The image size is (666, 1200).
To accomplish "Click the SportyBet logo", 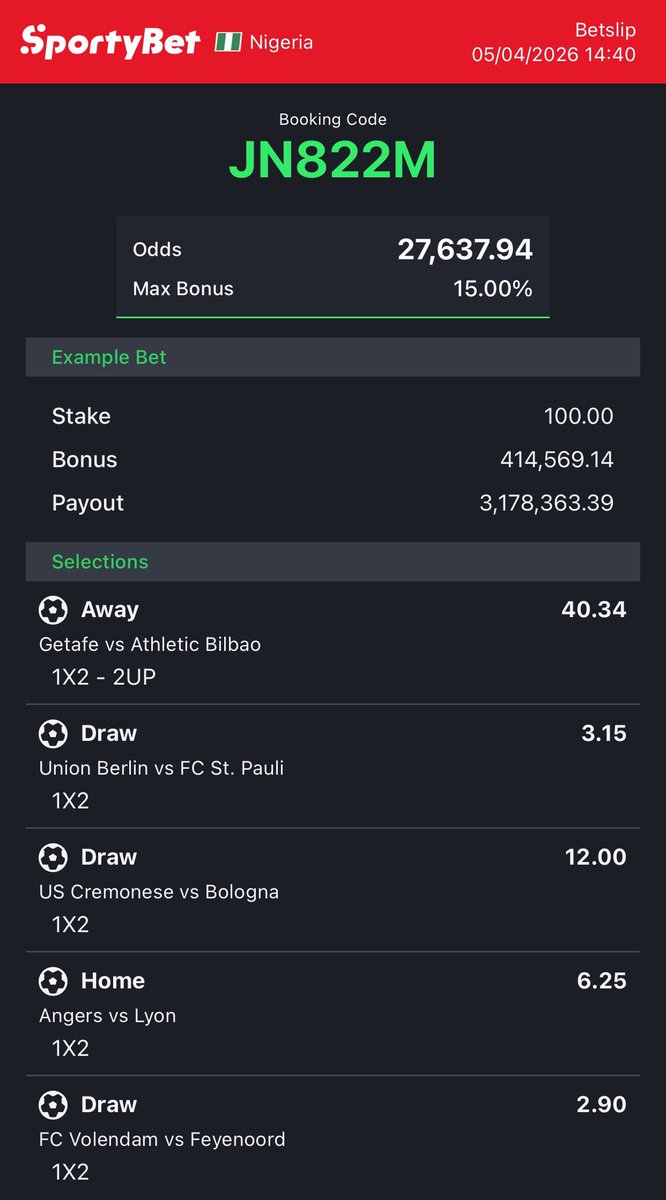I will click(110, 42).
